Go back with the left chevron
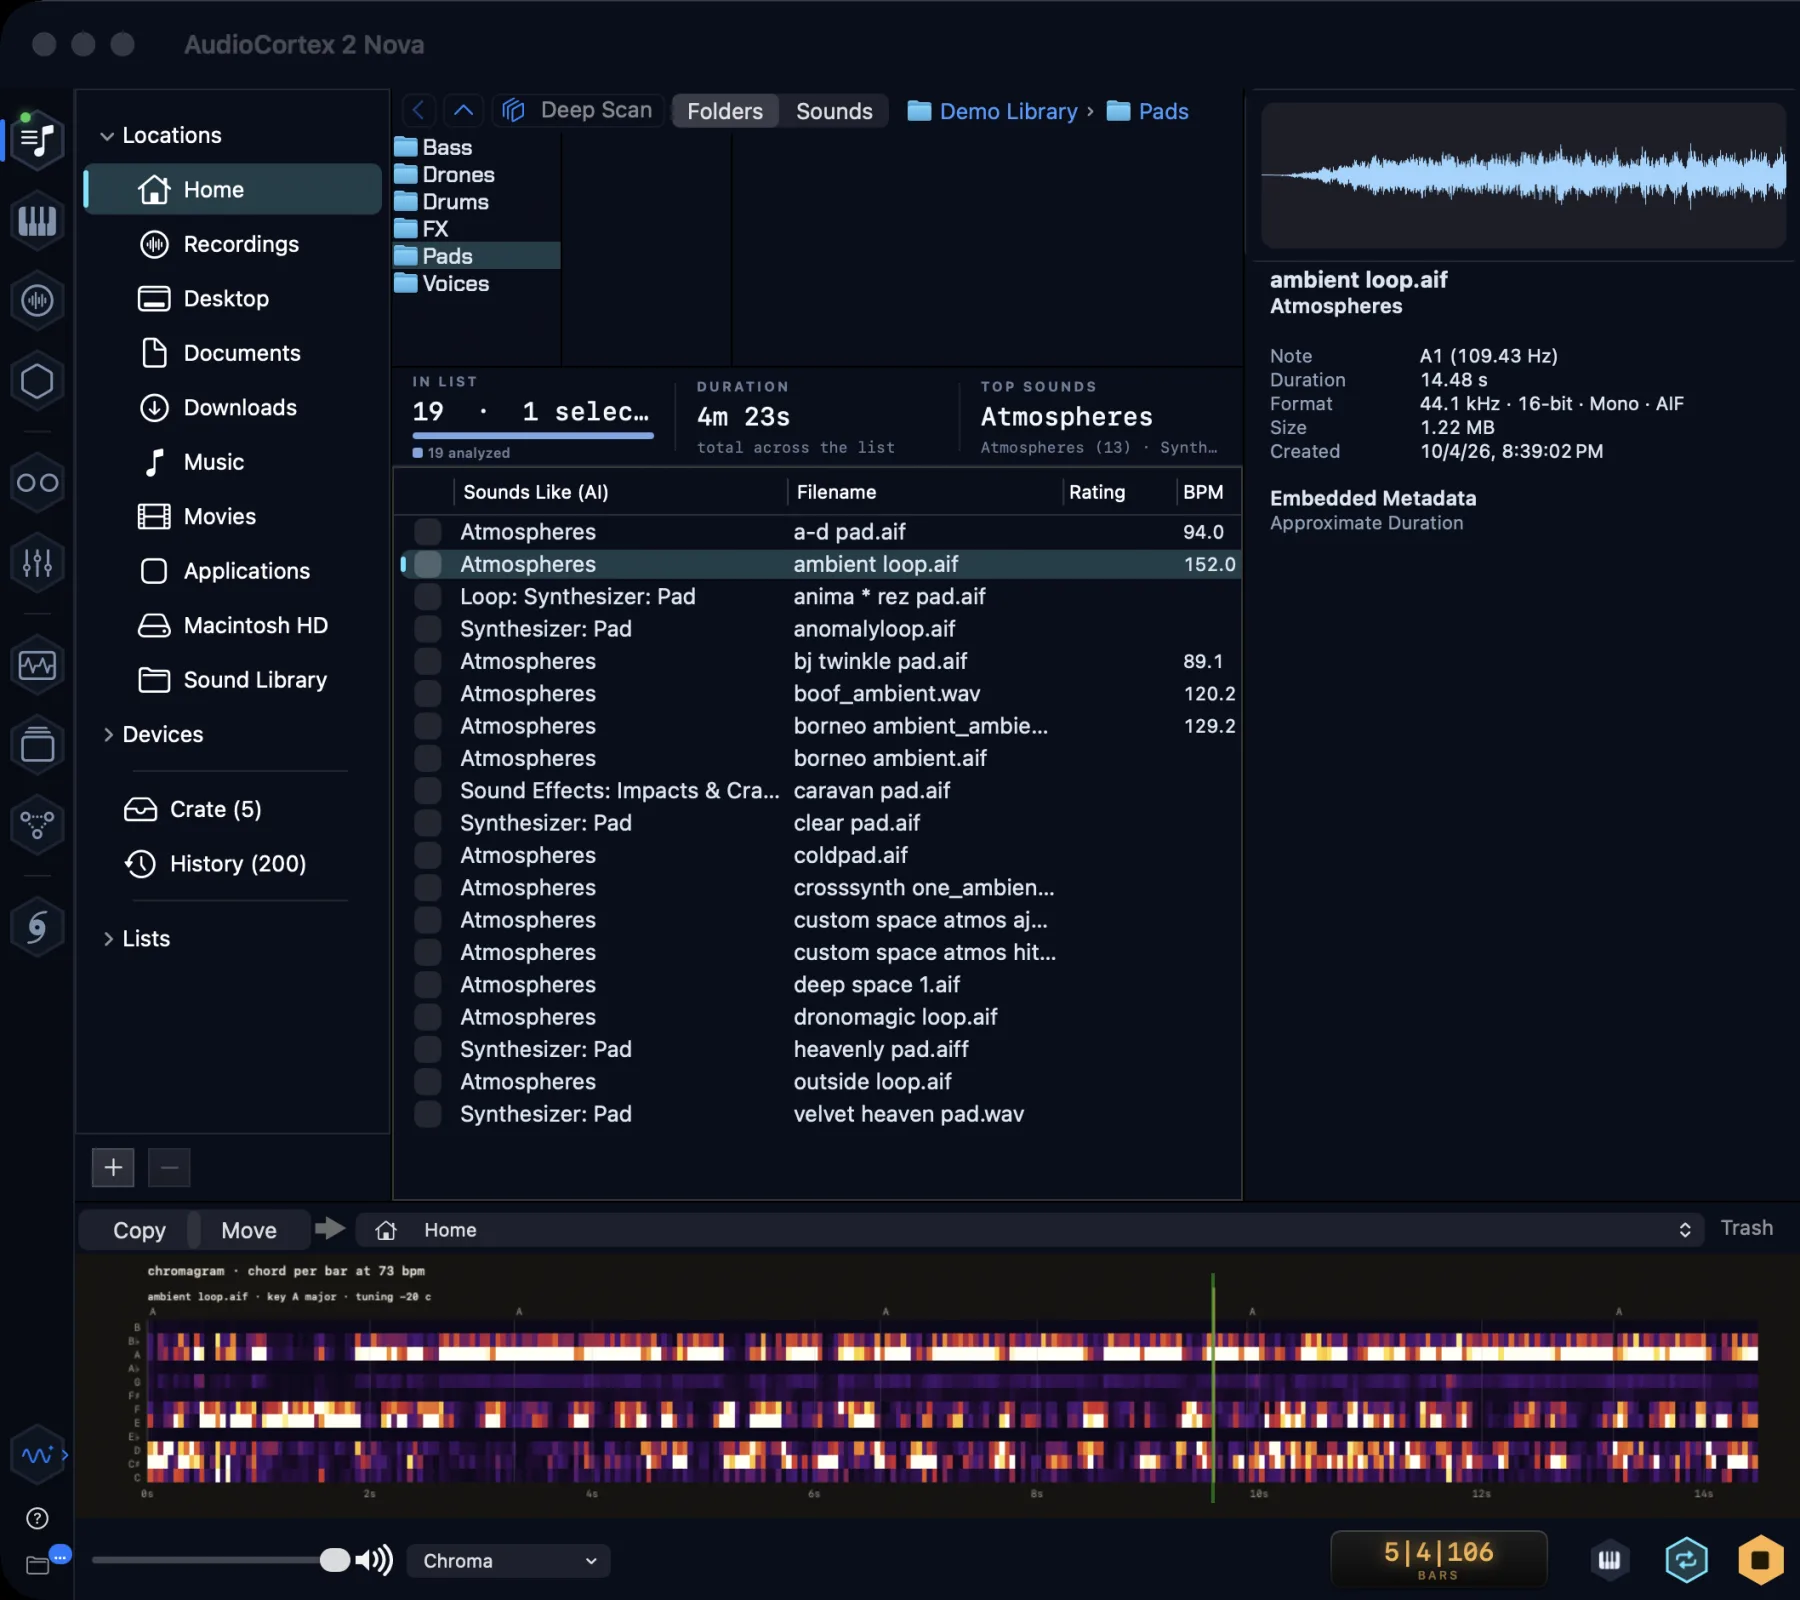Viewport: 1800px width, 1600px height. (418, 110)
